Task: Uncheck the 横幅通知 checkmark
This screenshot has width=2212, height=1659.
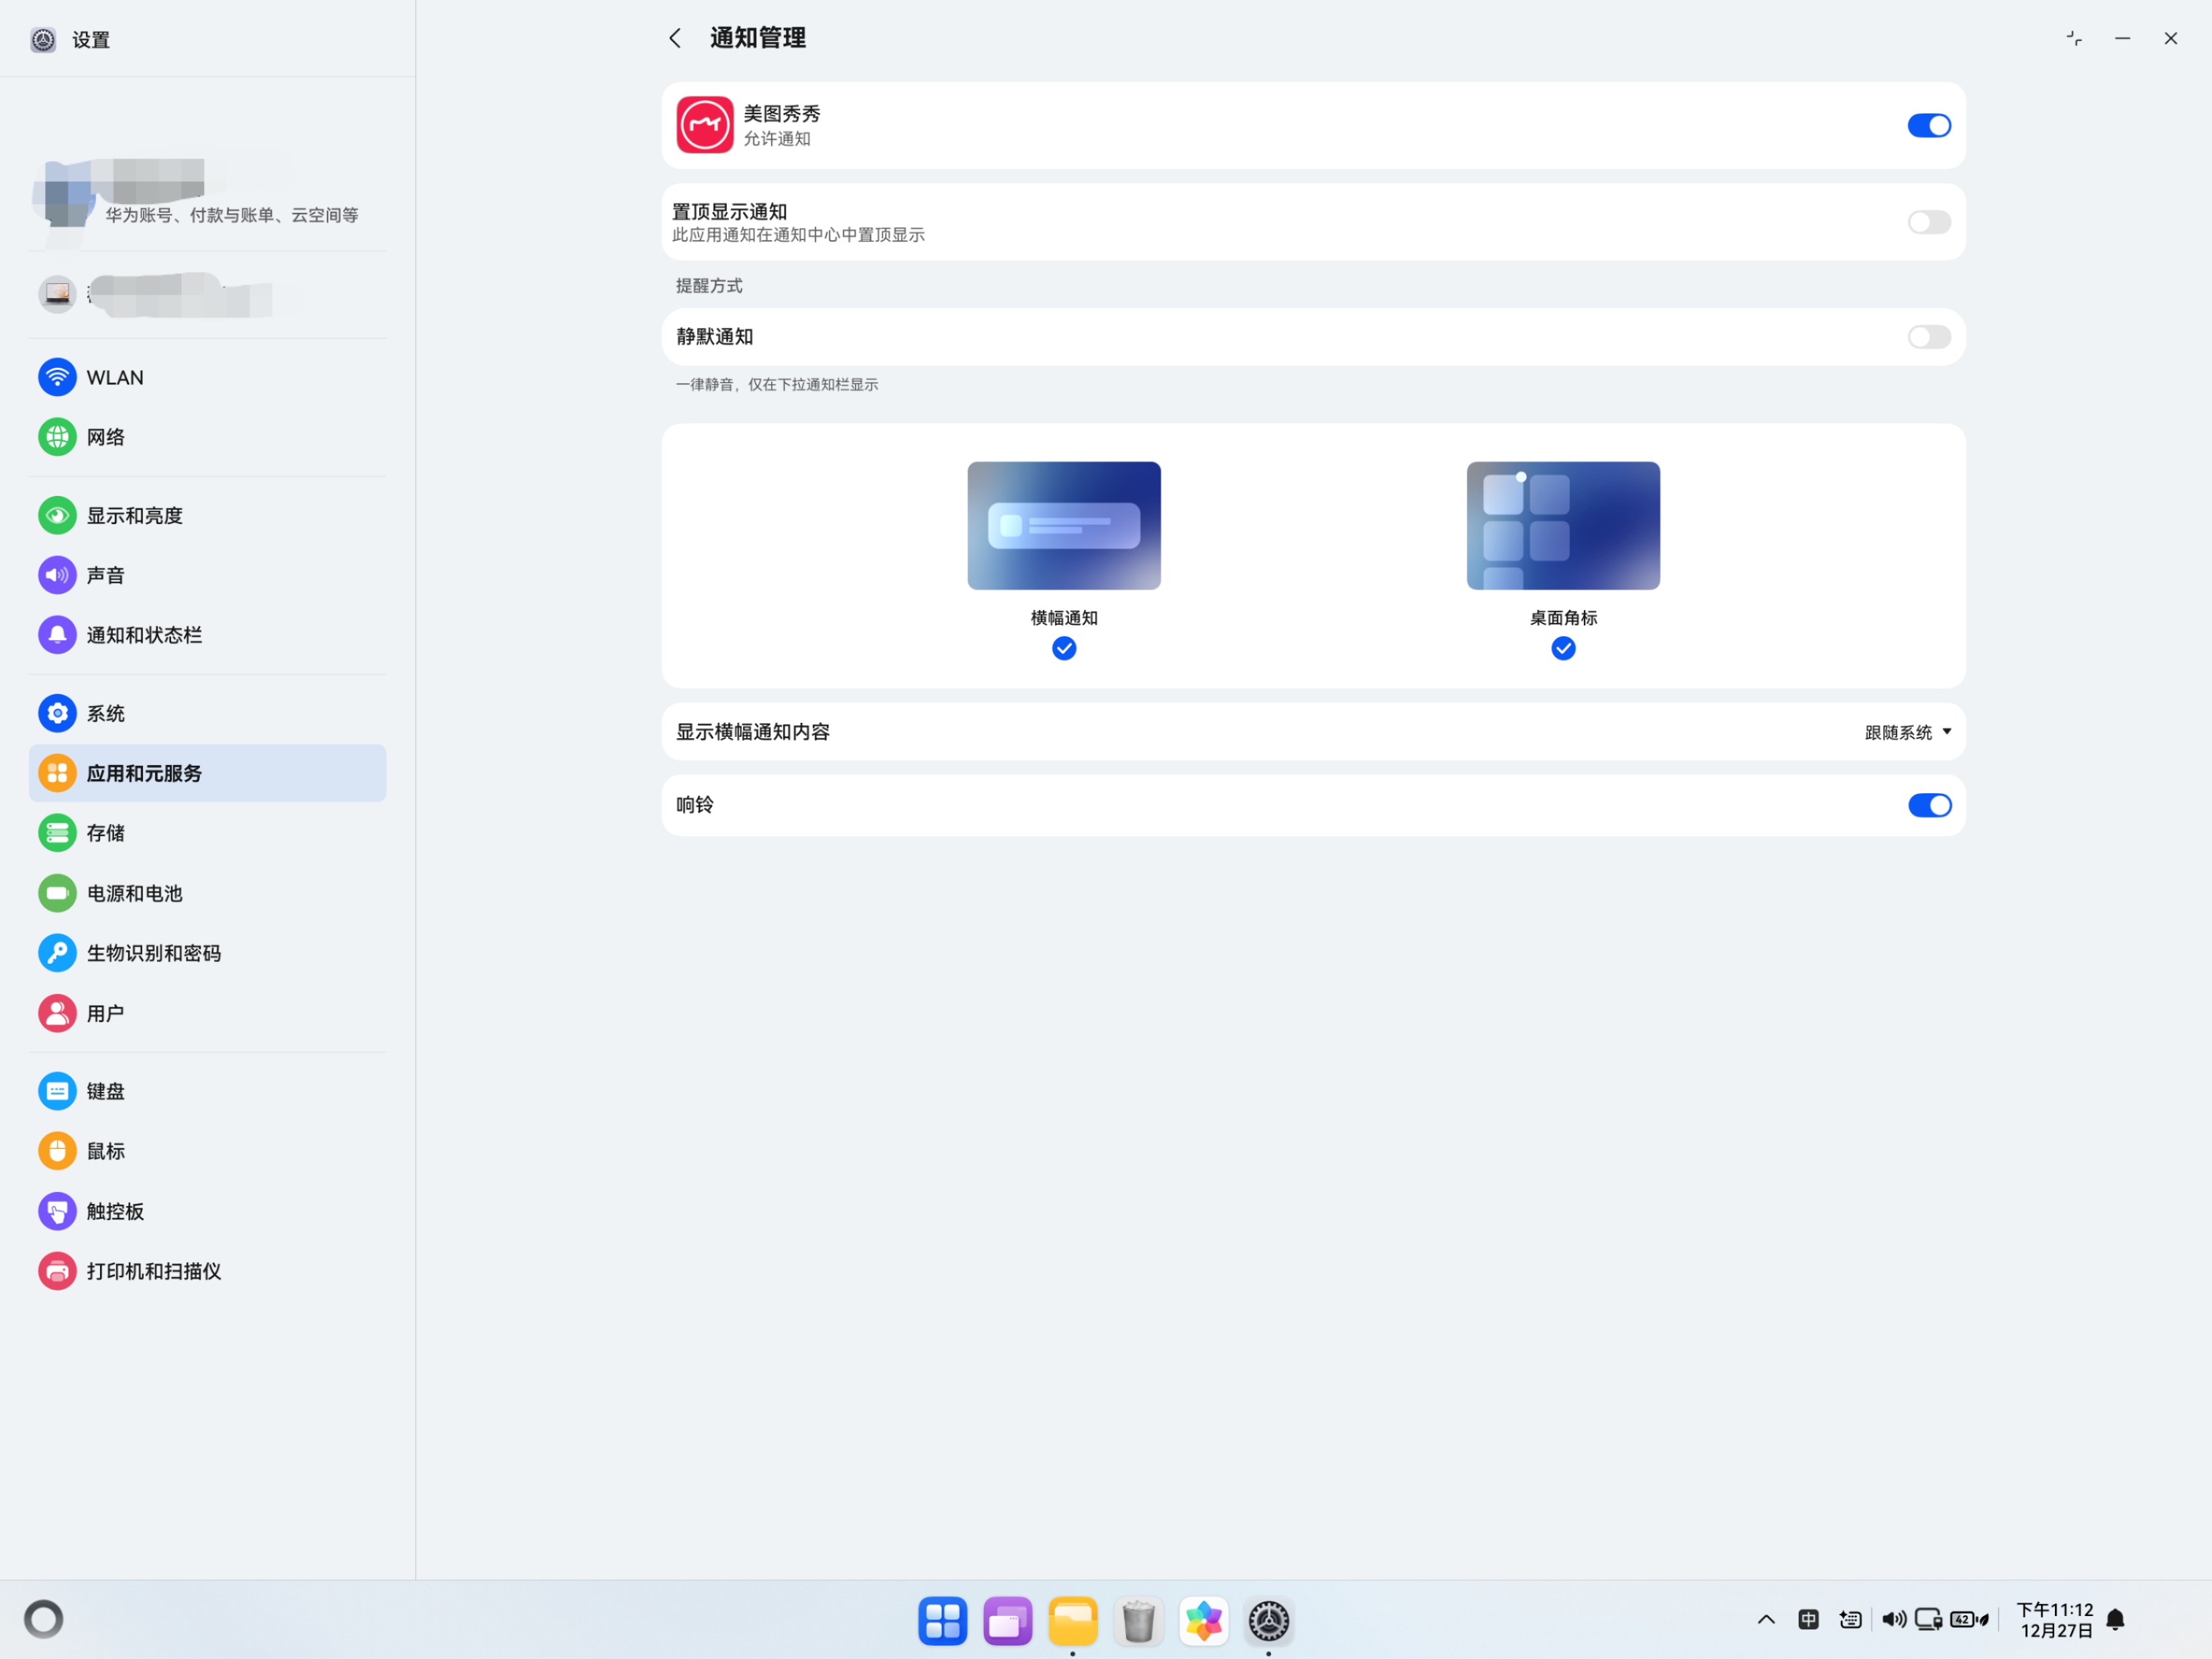Action: coord(1064,649)
